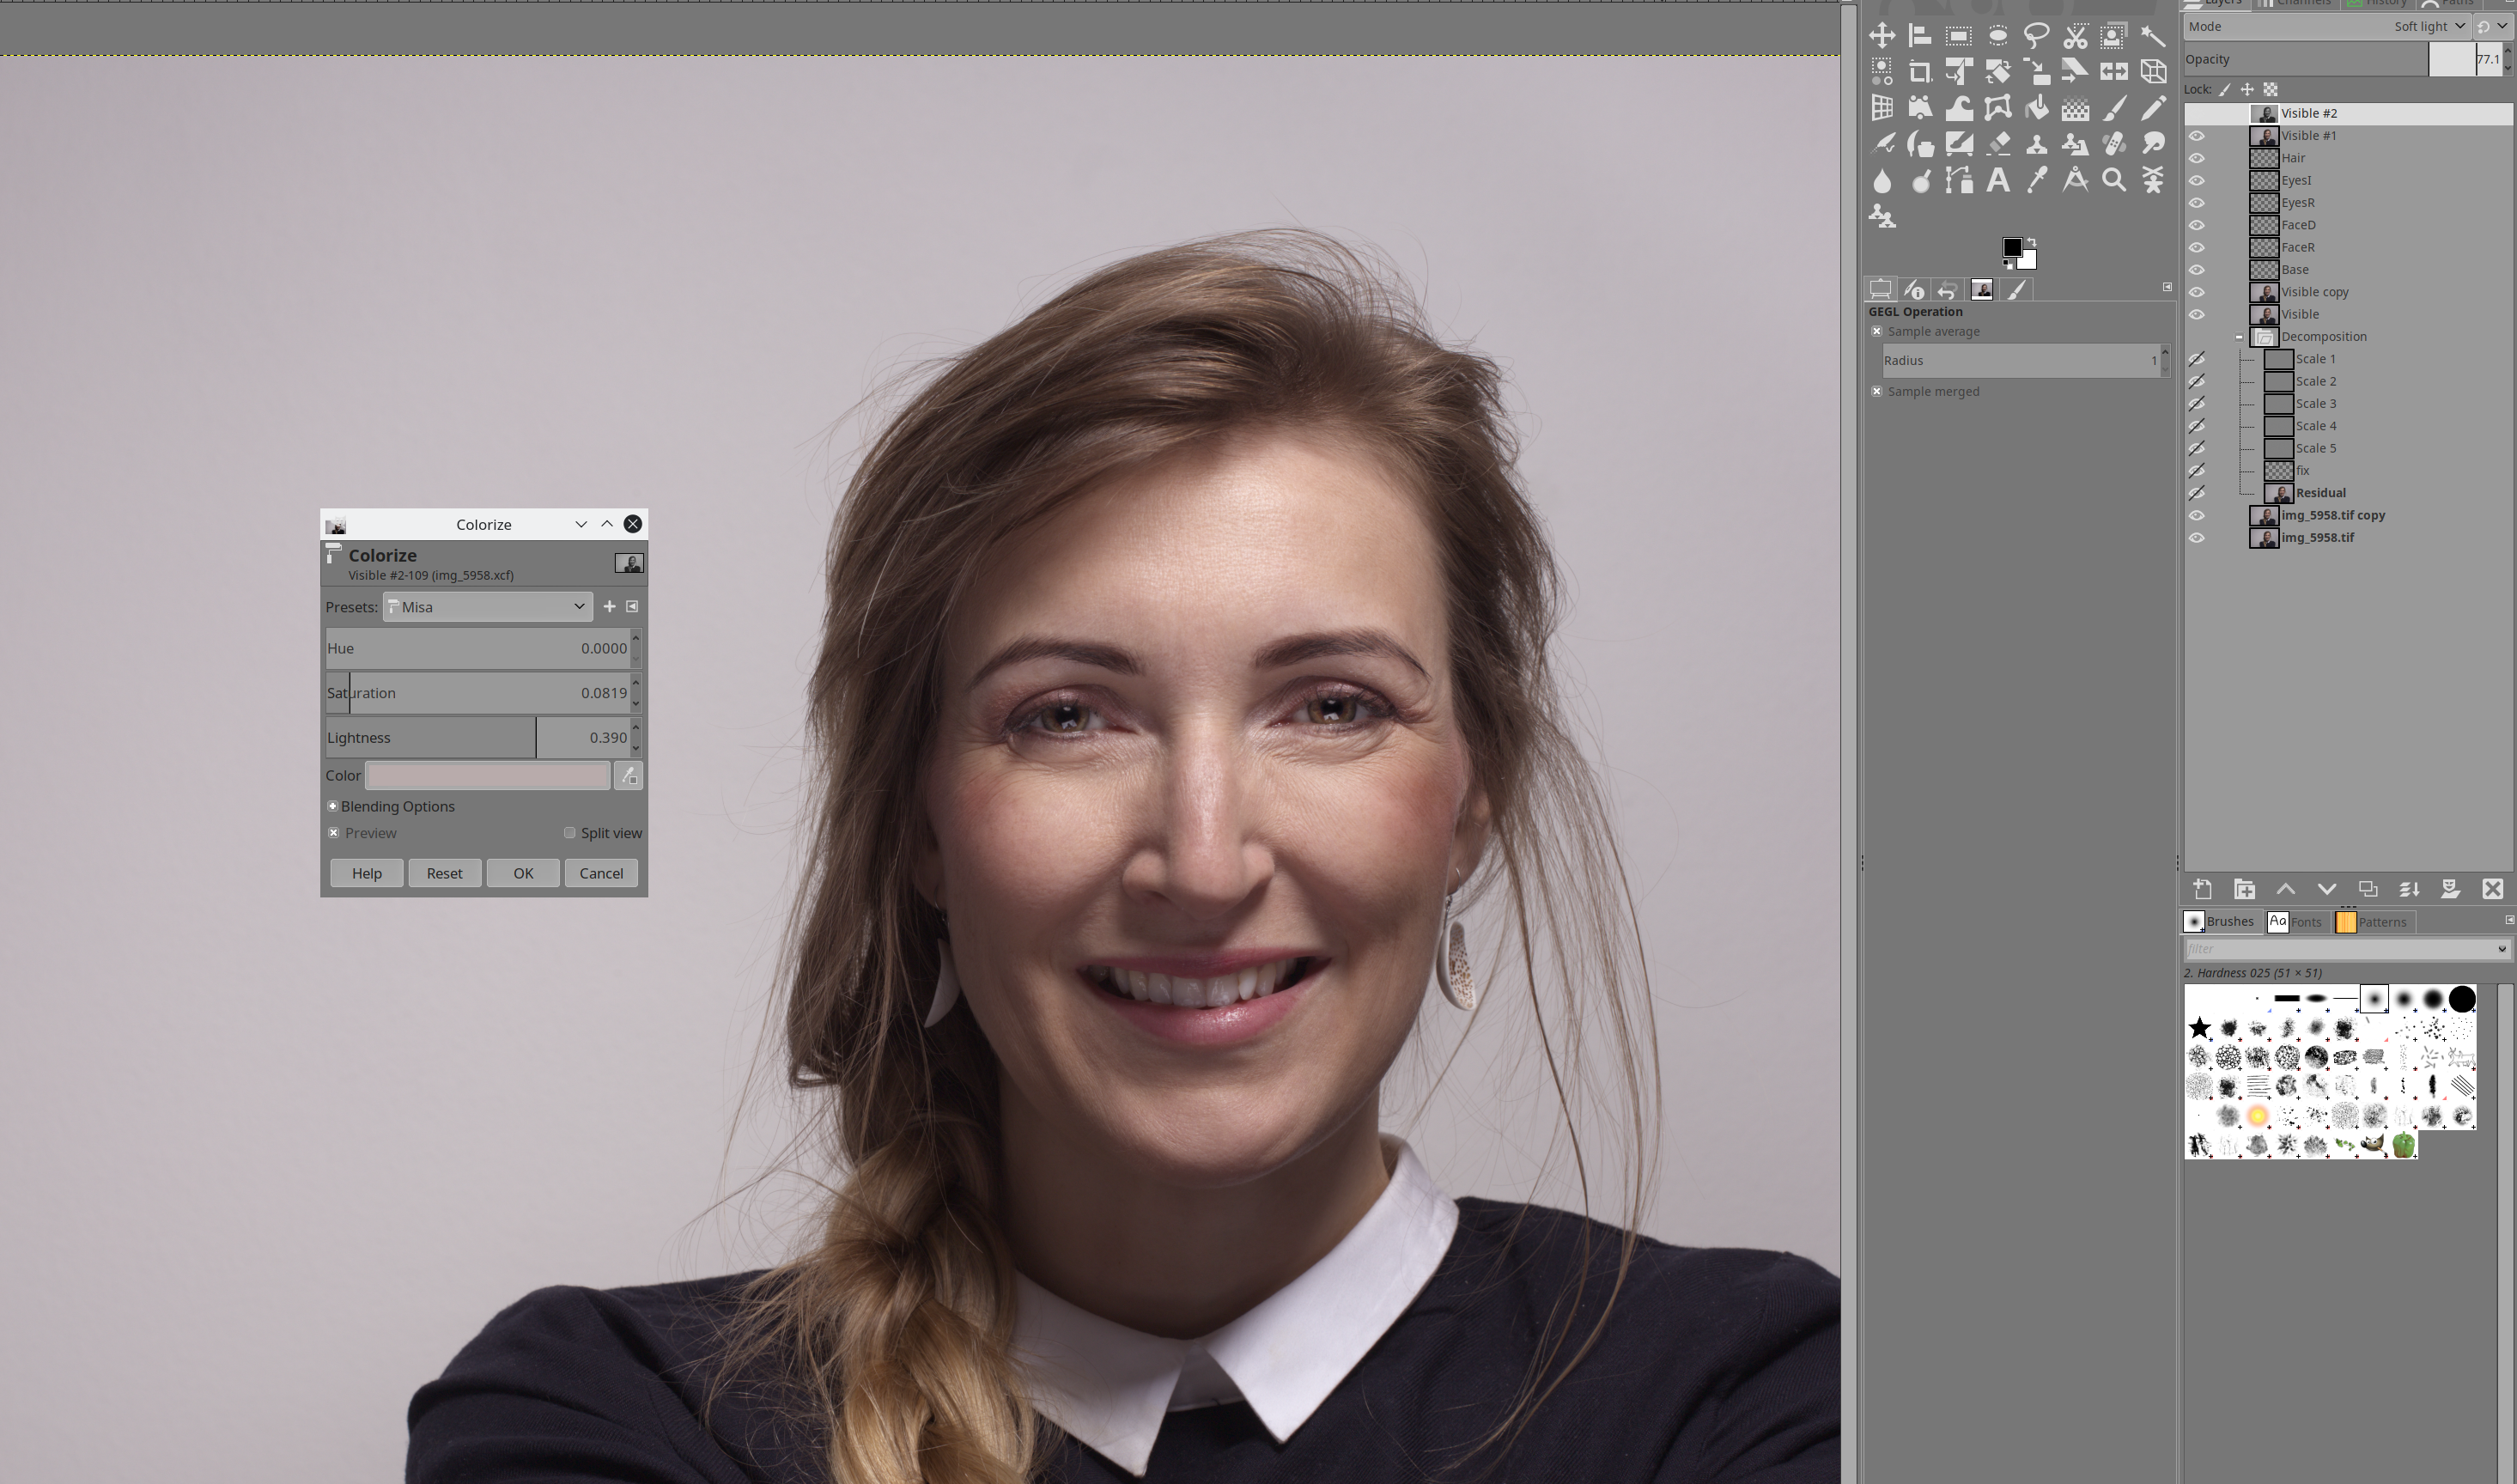Click the Colorize color swatch
The height and width of the screenshot is (1484, 2517).
[x=487, y=775]
